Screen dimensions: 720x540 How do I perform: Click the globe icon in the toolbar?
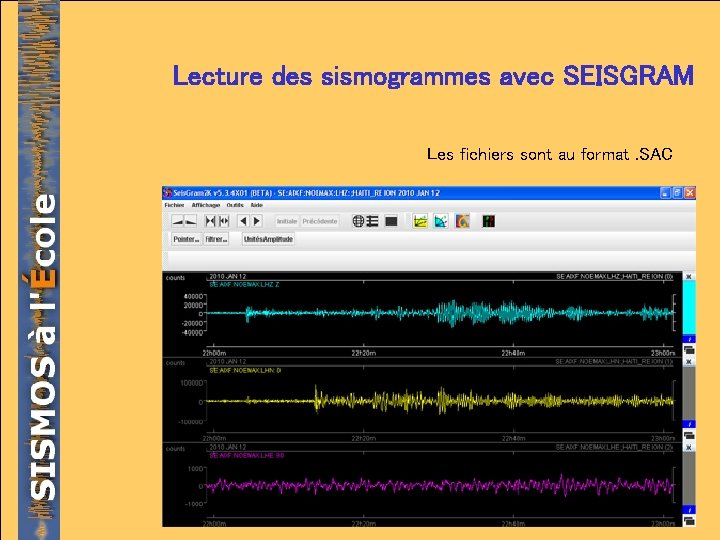[358, 221]
